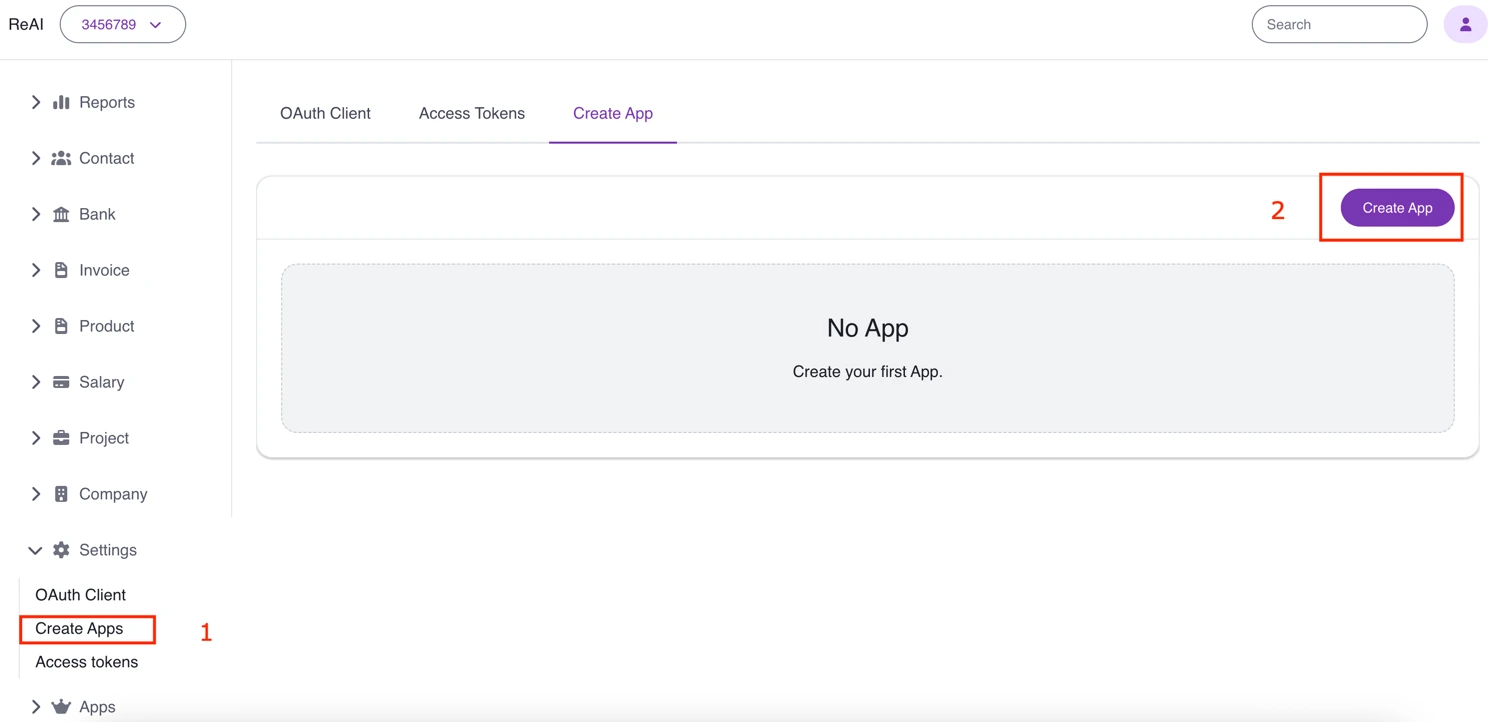Screen dimensions: 1488x722
Task: Expand the Reports section chevron
Action: [36, 102]
